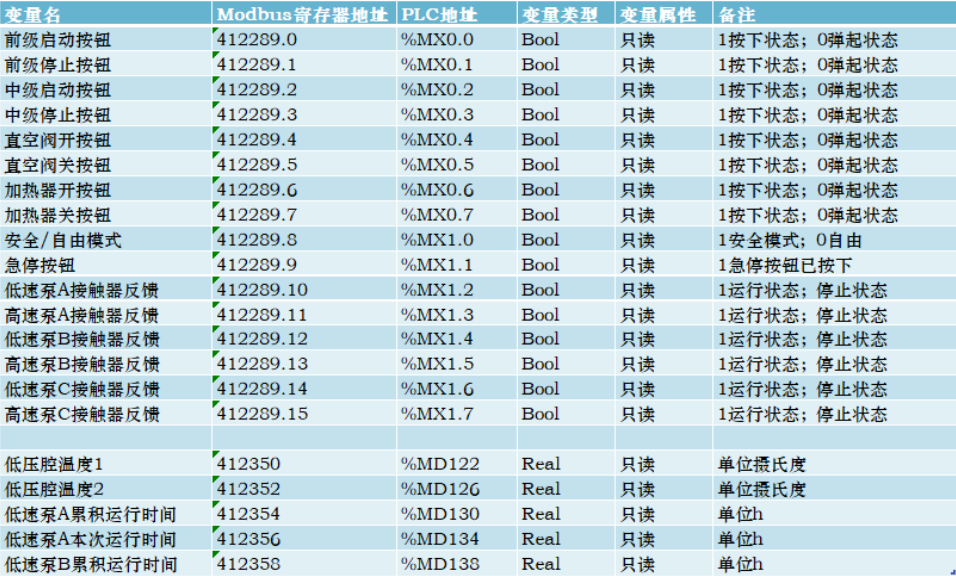This screenshot has height=576, width=956.
Task: Select the "变量类型" header cell
Action: point(559,15)
